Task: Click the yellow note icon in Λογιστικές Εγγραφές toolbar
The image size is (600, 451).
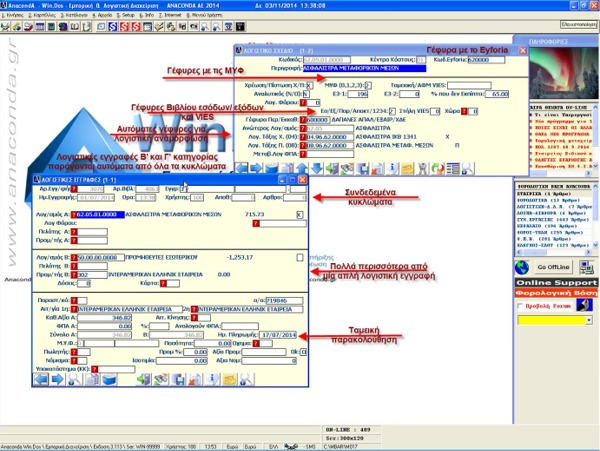Action: pos(229,379)
